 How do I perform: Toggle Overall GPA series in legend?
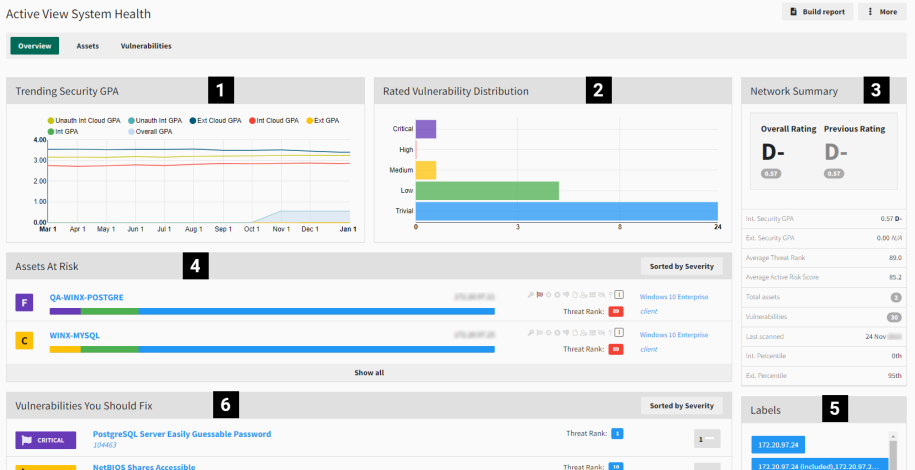coord(150,131)
